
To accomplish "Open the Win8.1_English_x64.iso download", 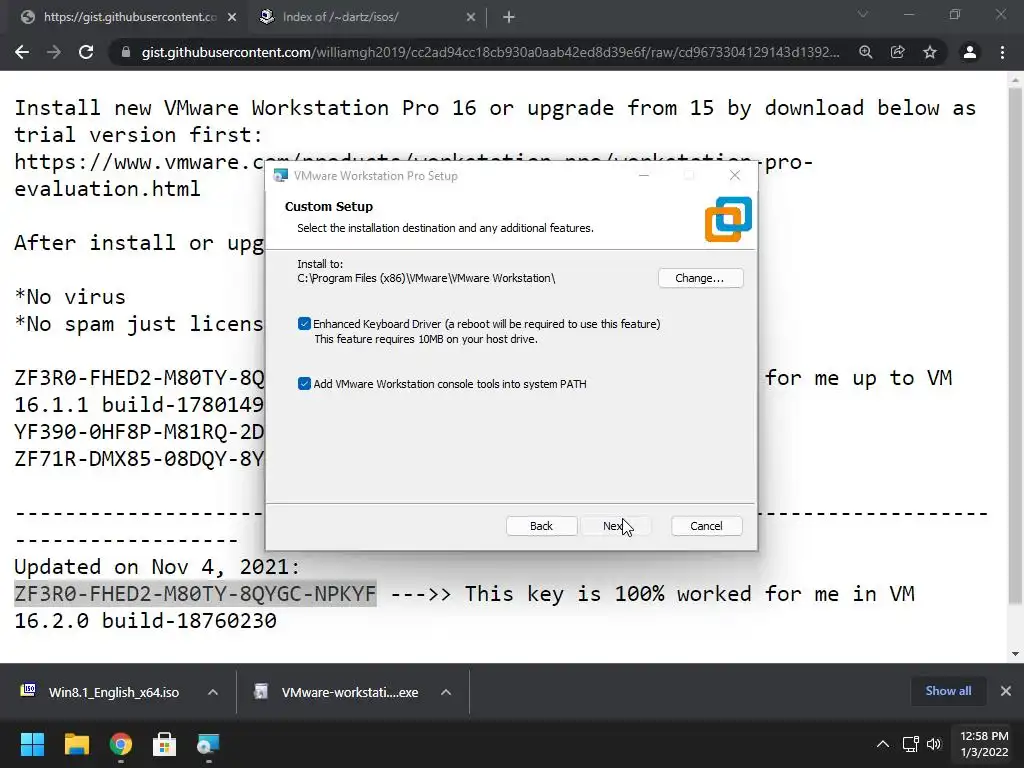I will [114, 692].
